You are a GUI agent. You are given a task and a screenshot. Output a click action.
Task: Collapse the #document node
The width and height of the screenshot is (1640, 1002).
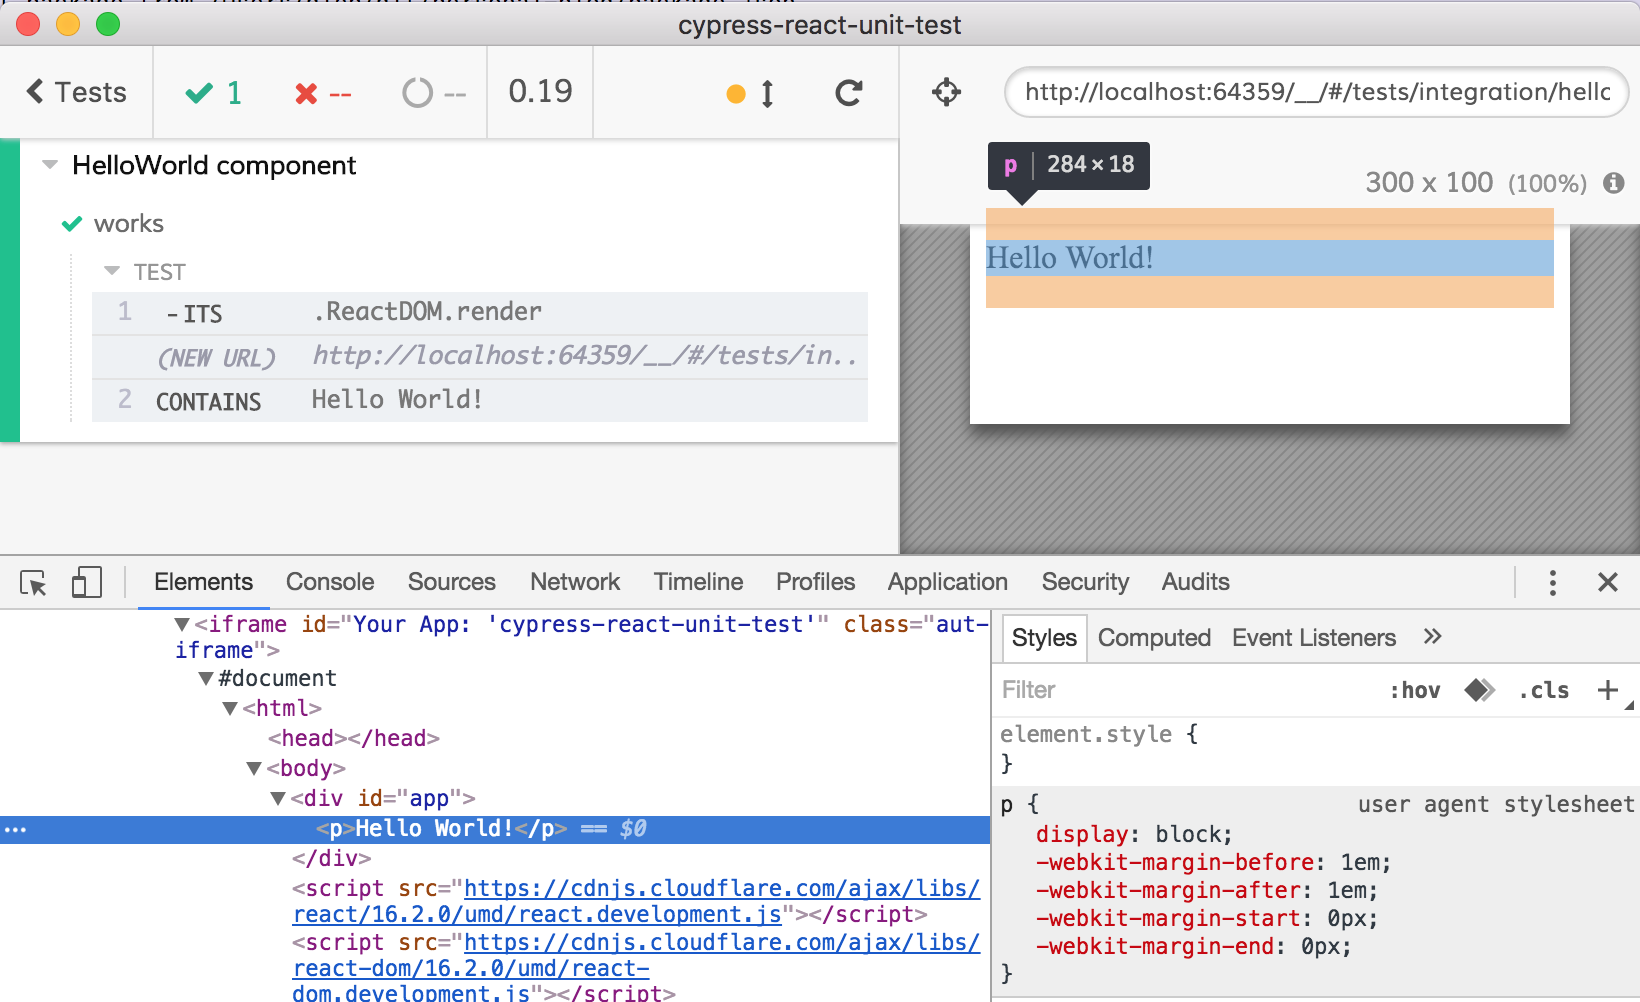206,679
